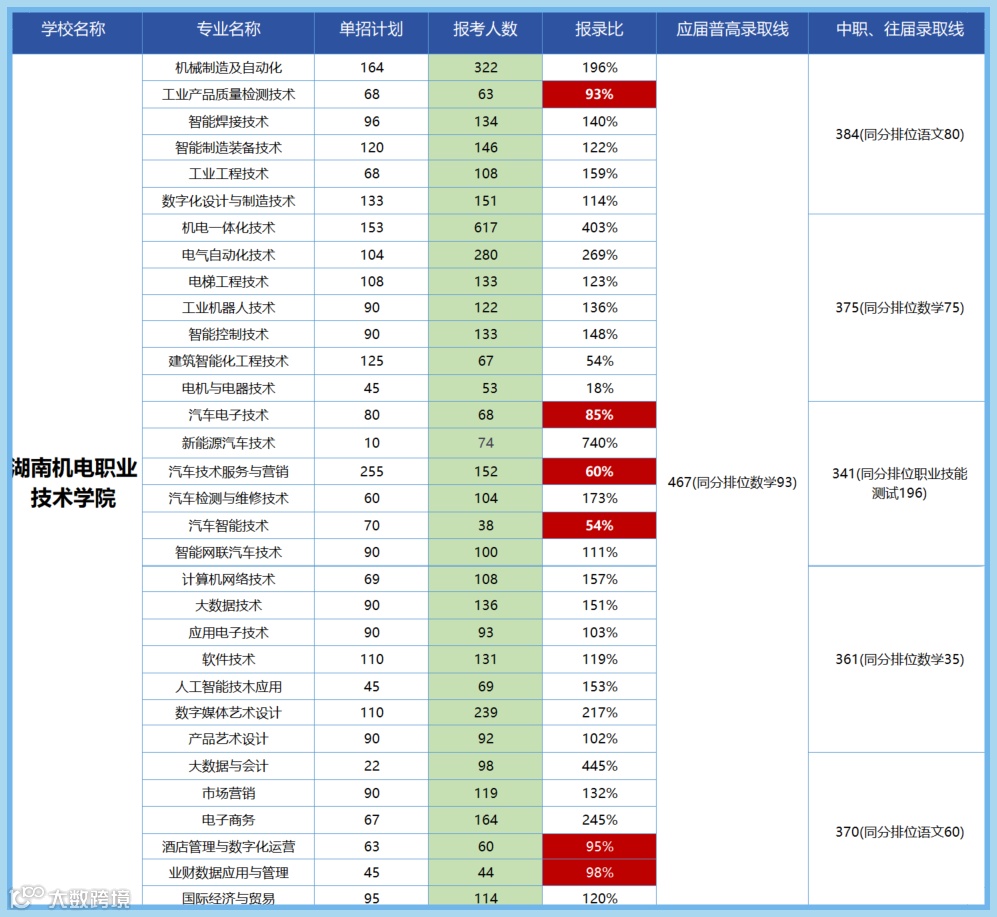
Task: Click the 电子商务 cell
Action: 228,820
